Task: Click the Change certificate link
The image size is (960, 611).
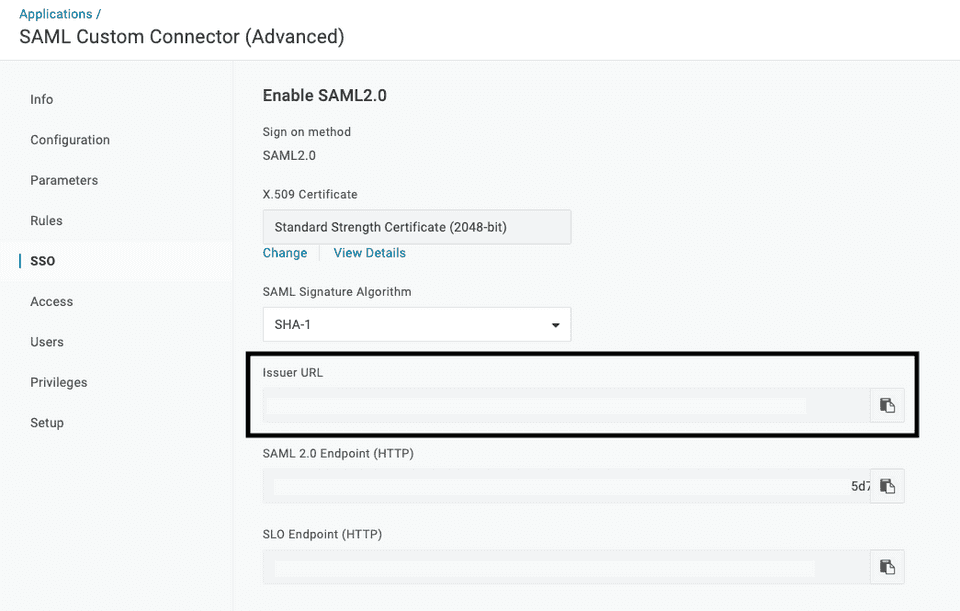Action: click(285, 253)
